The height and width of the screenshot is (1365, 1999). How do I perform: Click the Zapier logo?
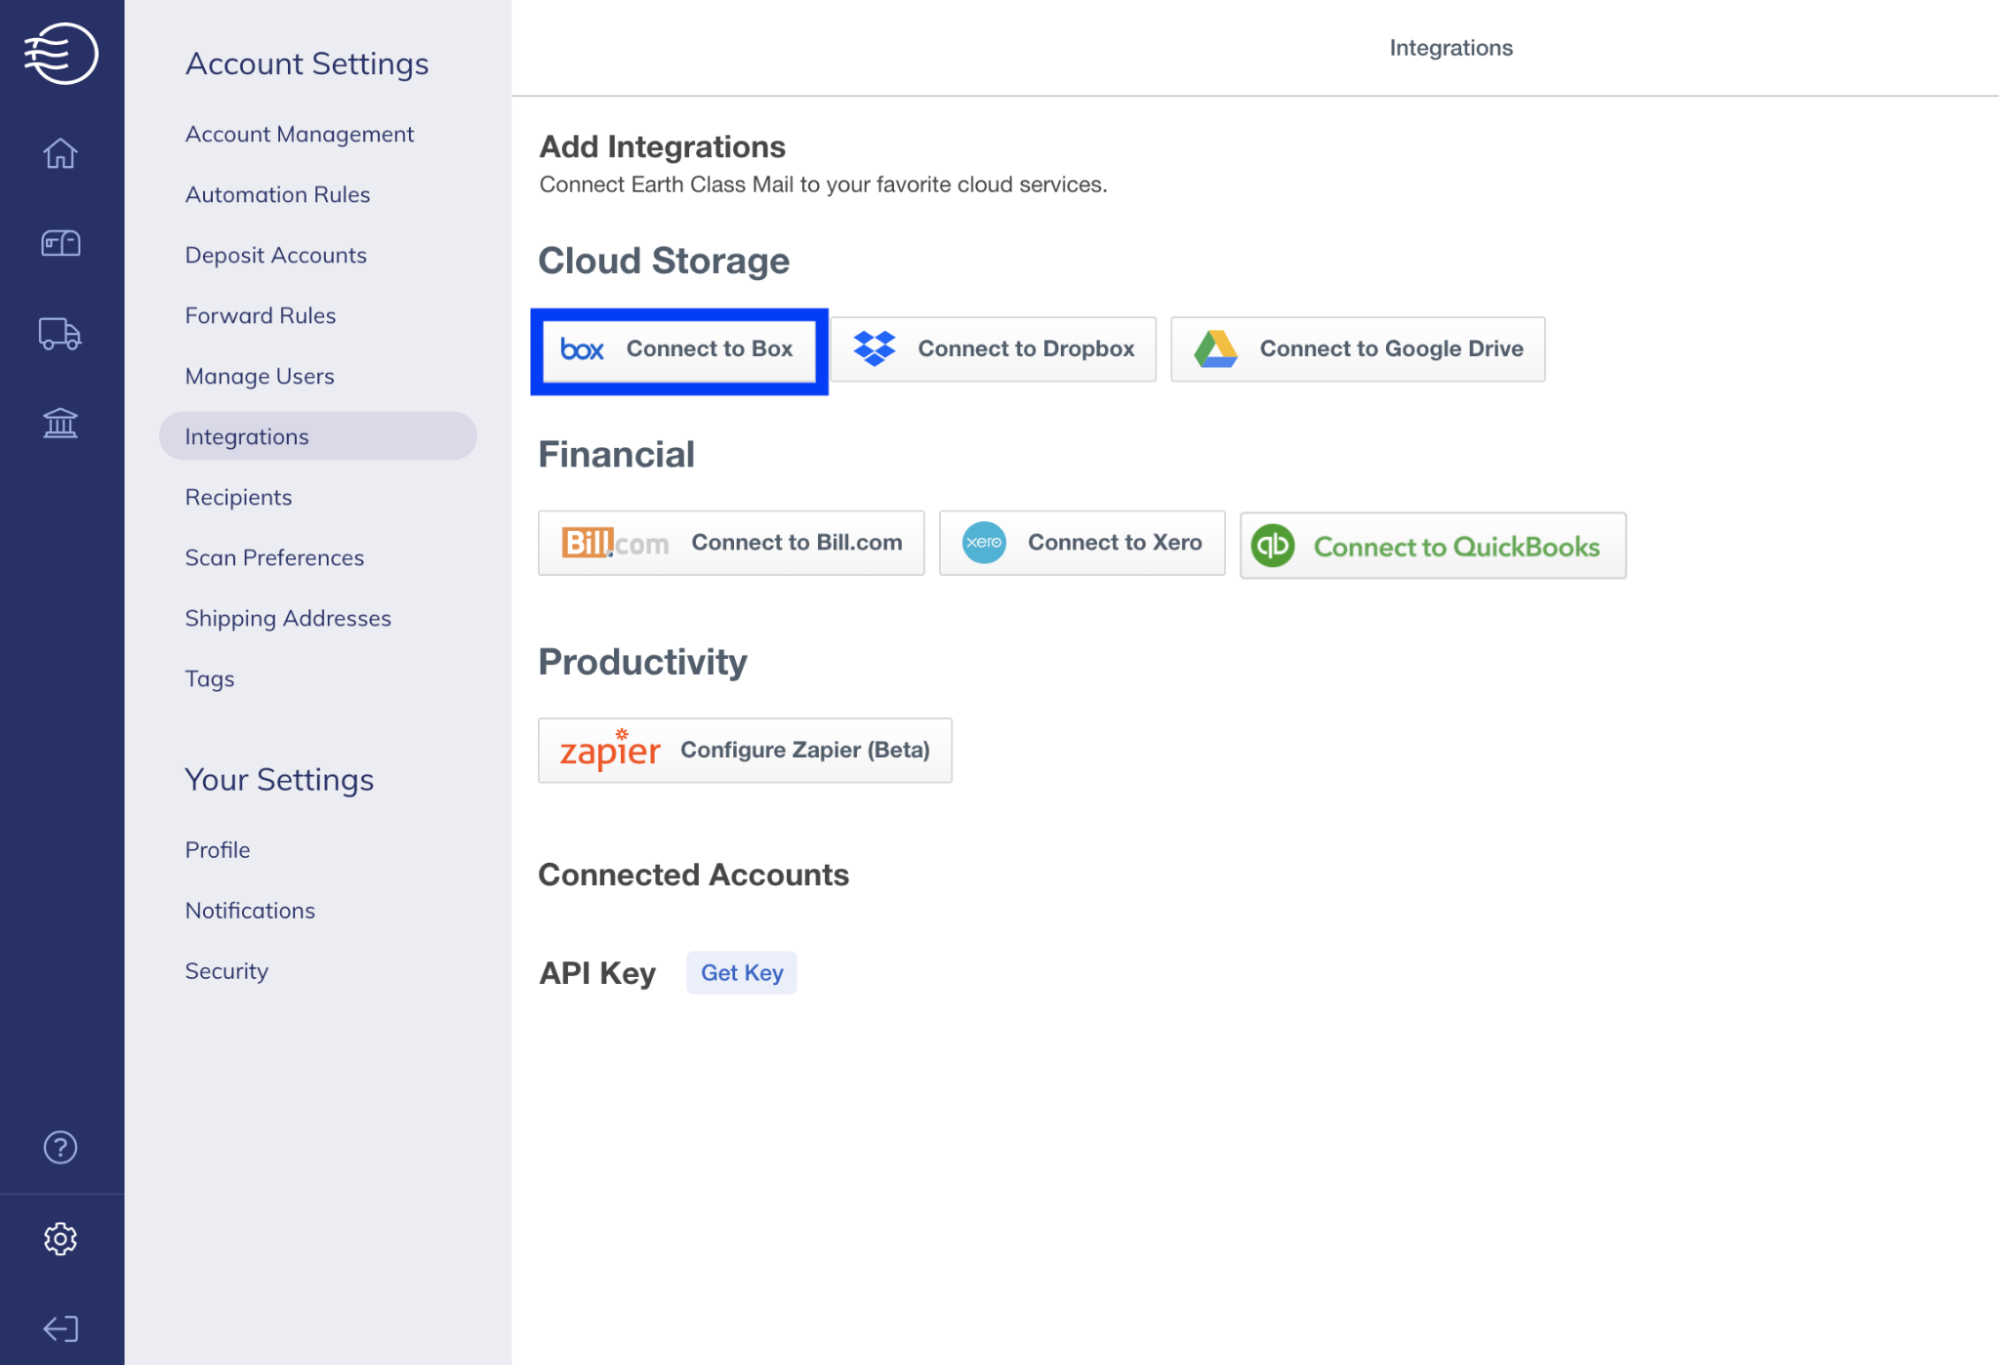pyautogui.click(x=610, y=749)
